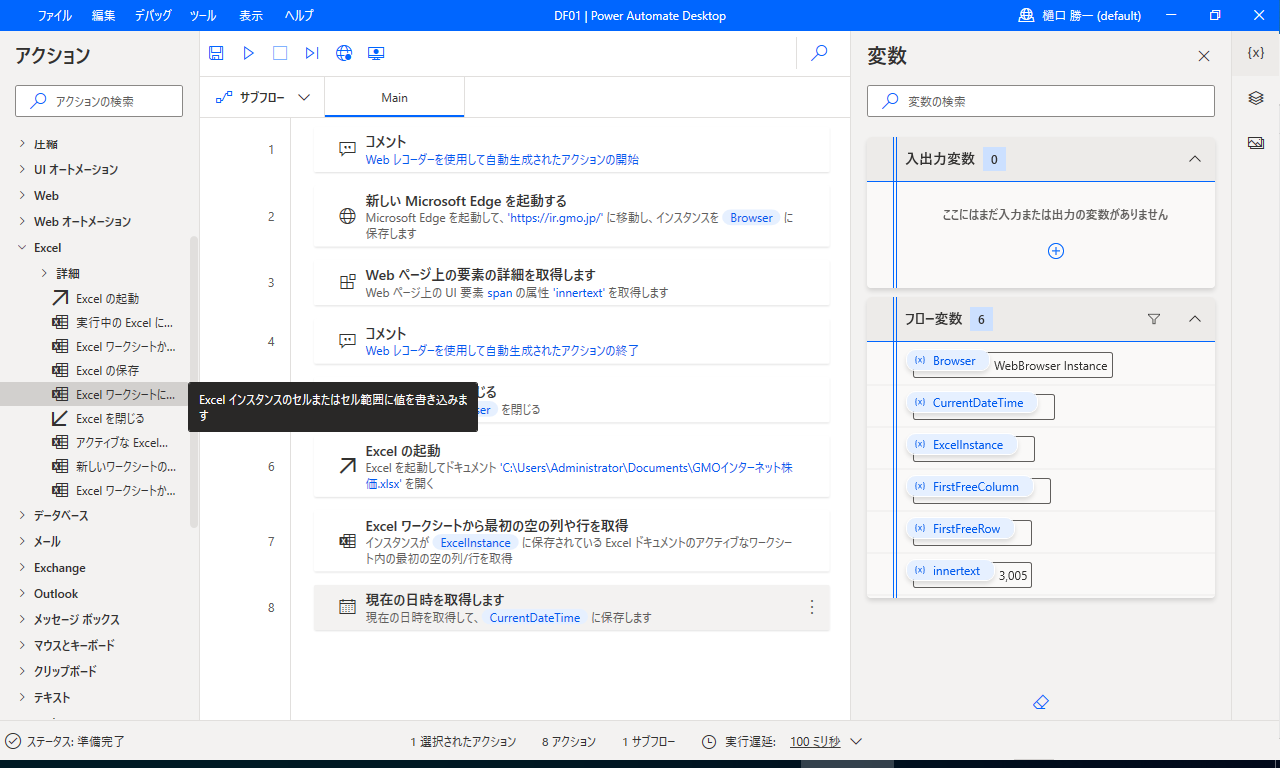
Task: Select the ExcelInstance flow variable
Action: (x=960, y=445)
